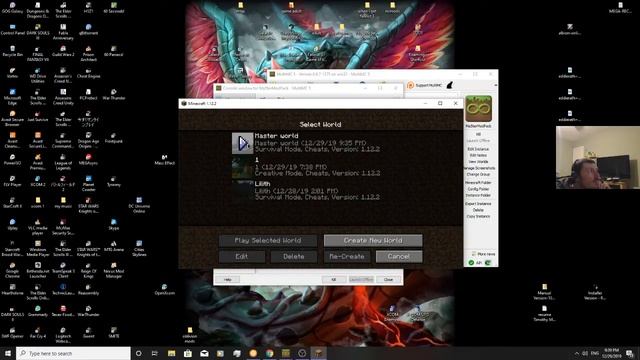Click the MultiMC instance pack icon
The width and height of the screenshot is (640, 360).
point(478,109)
